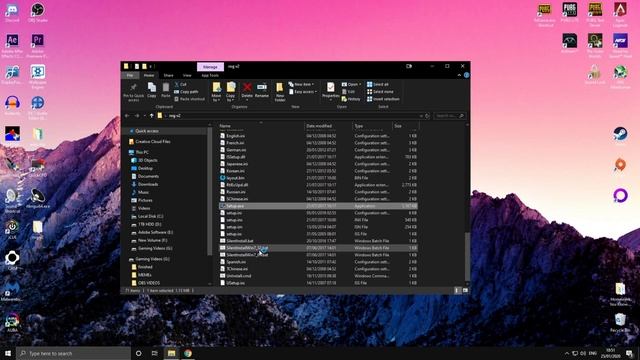
Task: Select Silentinstall.bat file
Action: [318, 241]
